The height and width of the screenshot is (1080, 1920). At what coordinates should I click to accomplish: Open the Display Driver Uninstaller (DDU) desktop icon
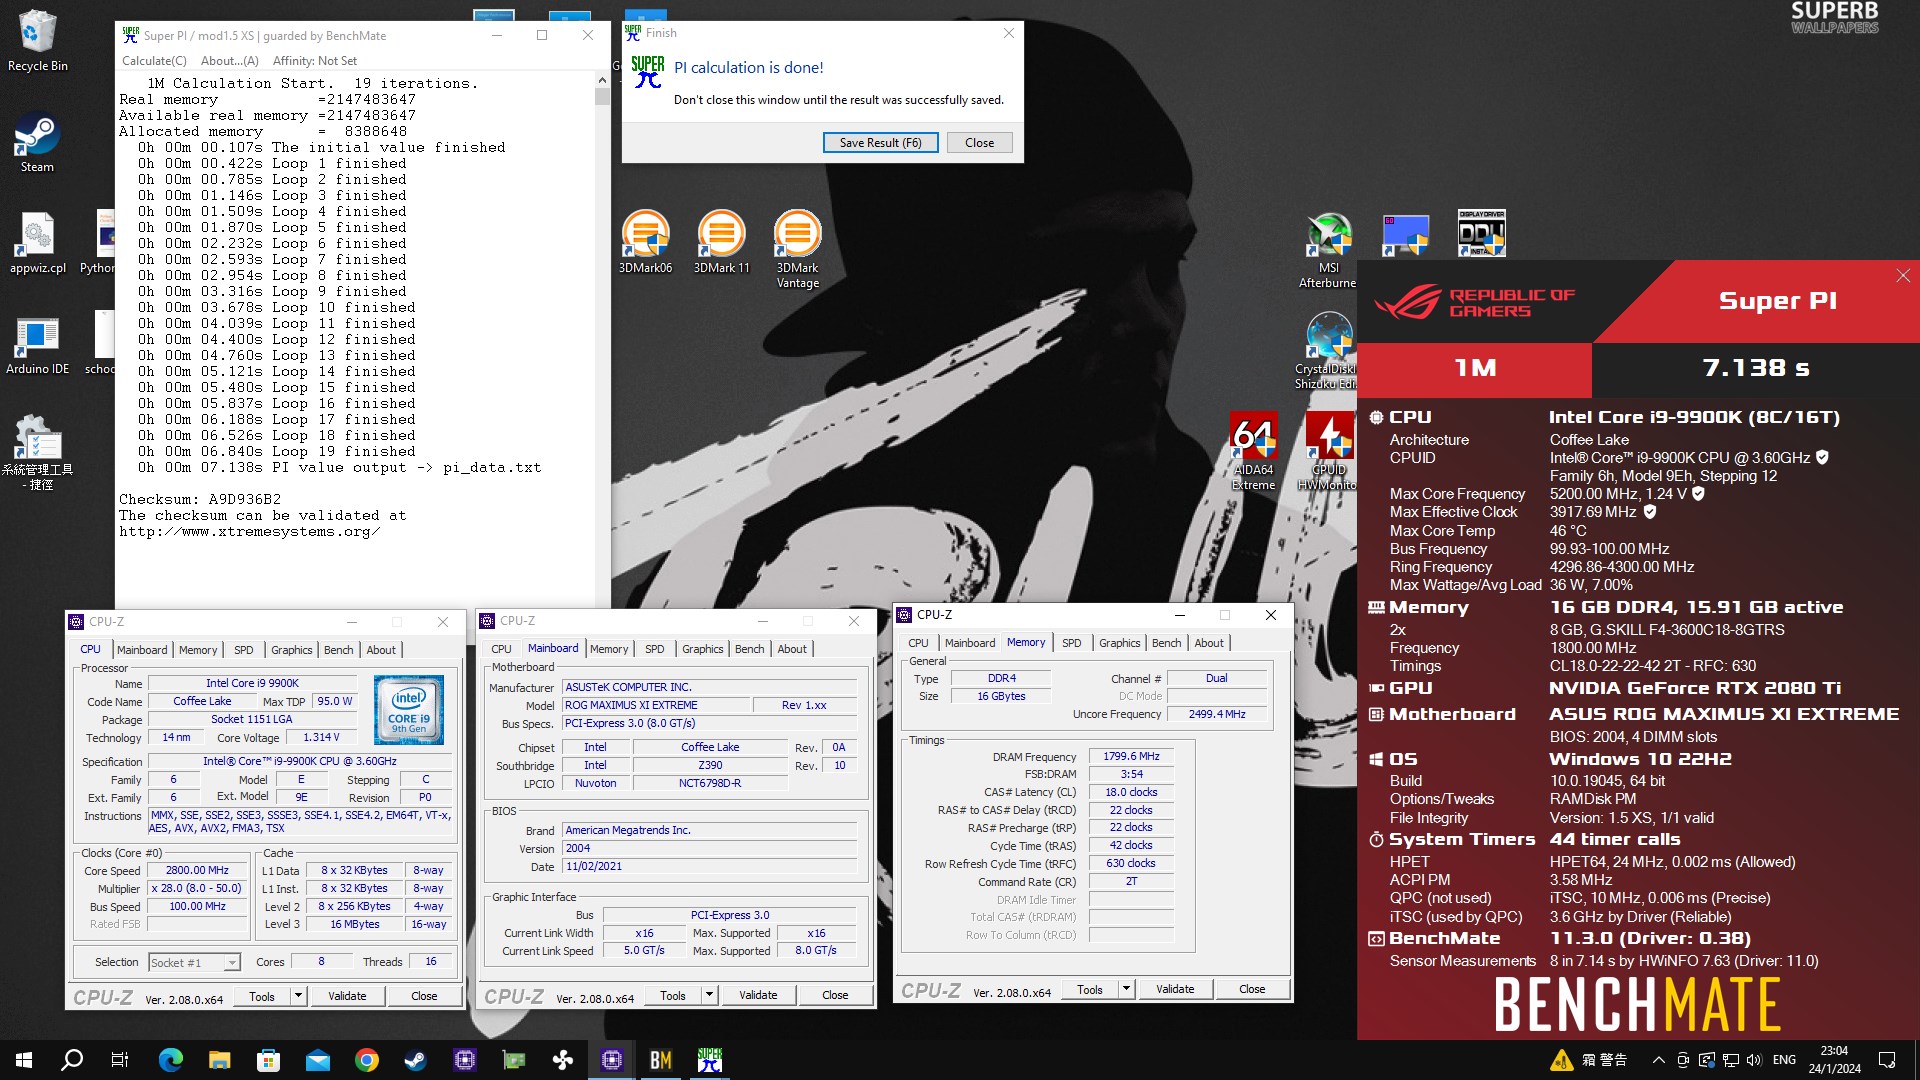tap(1481, 234)
